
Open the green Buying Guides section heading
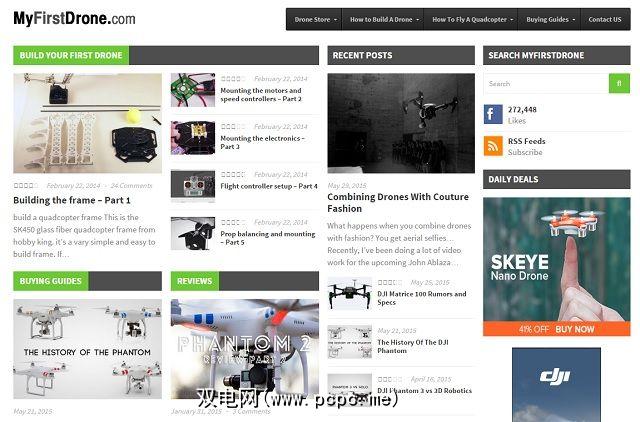click(x=51, y=281)
